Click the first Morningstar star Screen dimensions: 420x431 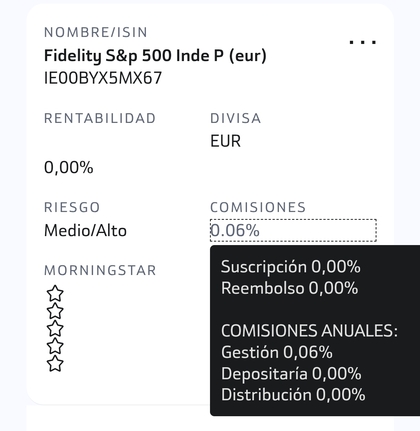pos(55,294)
